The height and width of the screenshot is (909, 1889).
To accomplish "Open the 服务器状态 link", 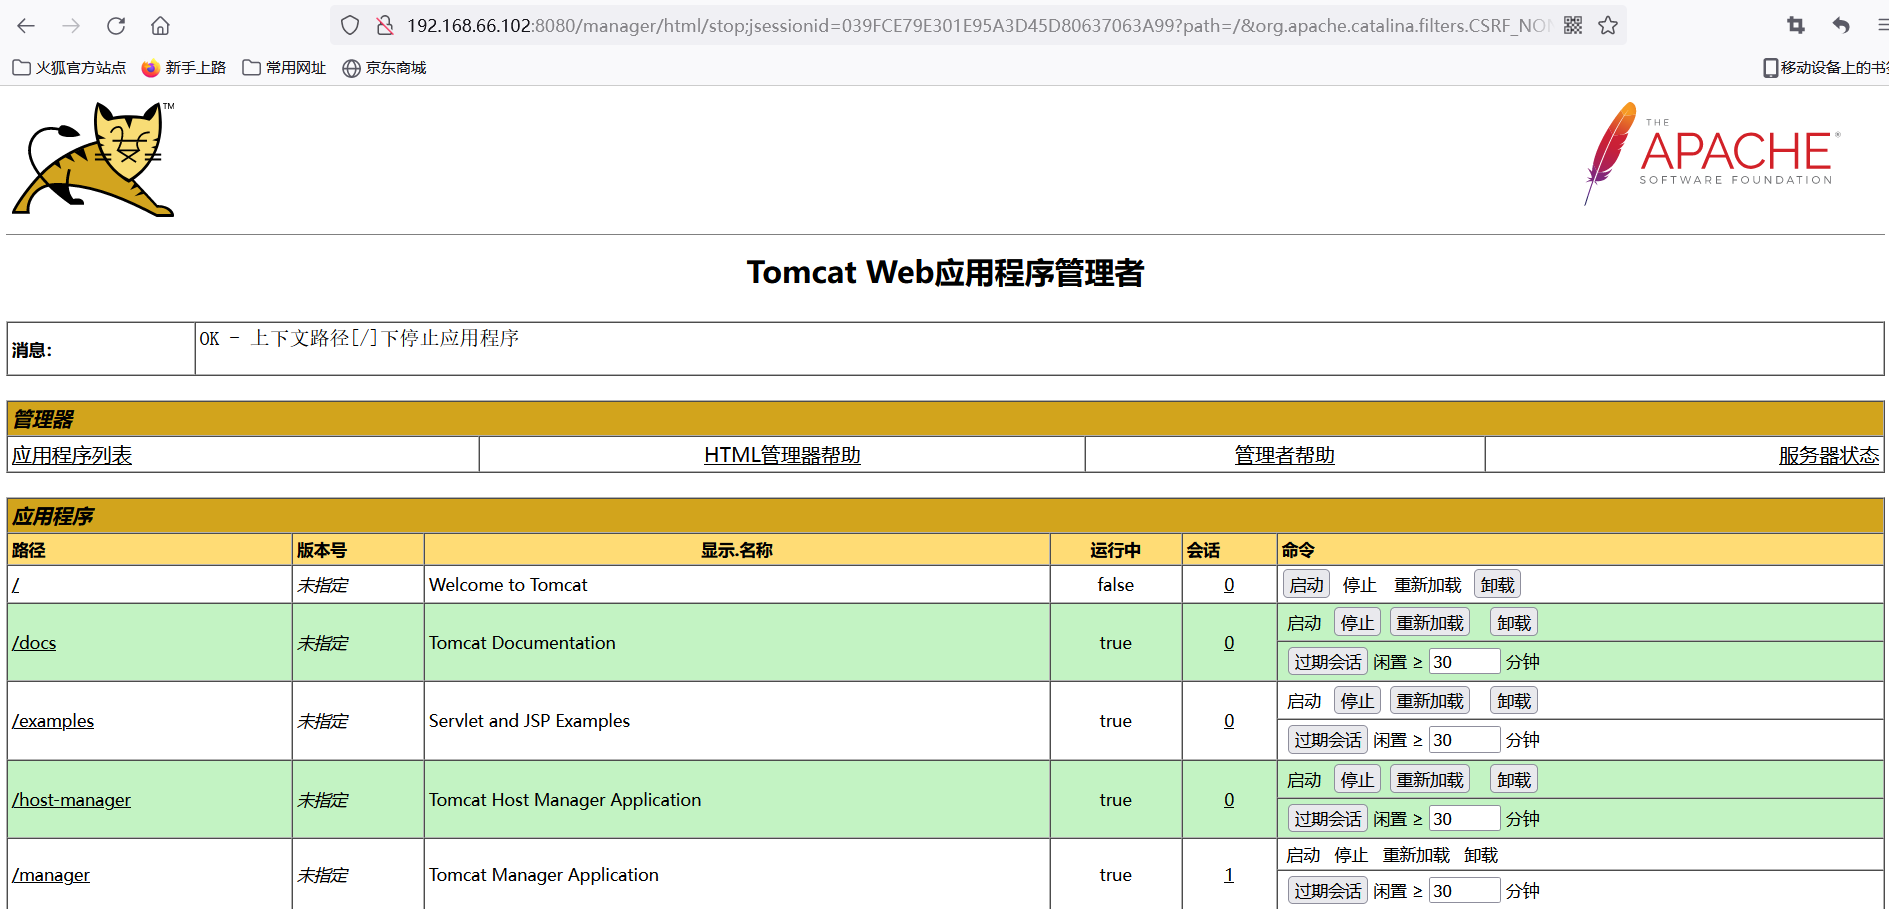I will tap(1829, 456).
